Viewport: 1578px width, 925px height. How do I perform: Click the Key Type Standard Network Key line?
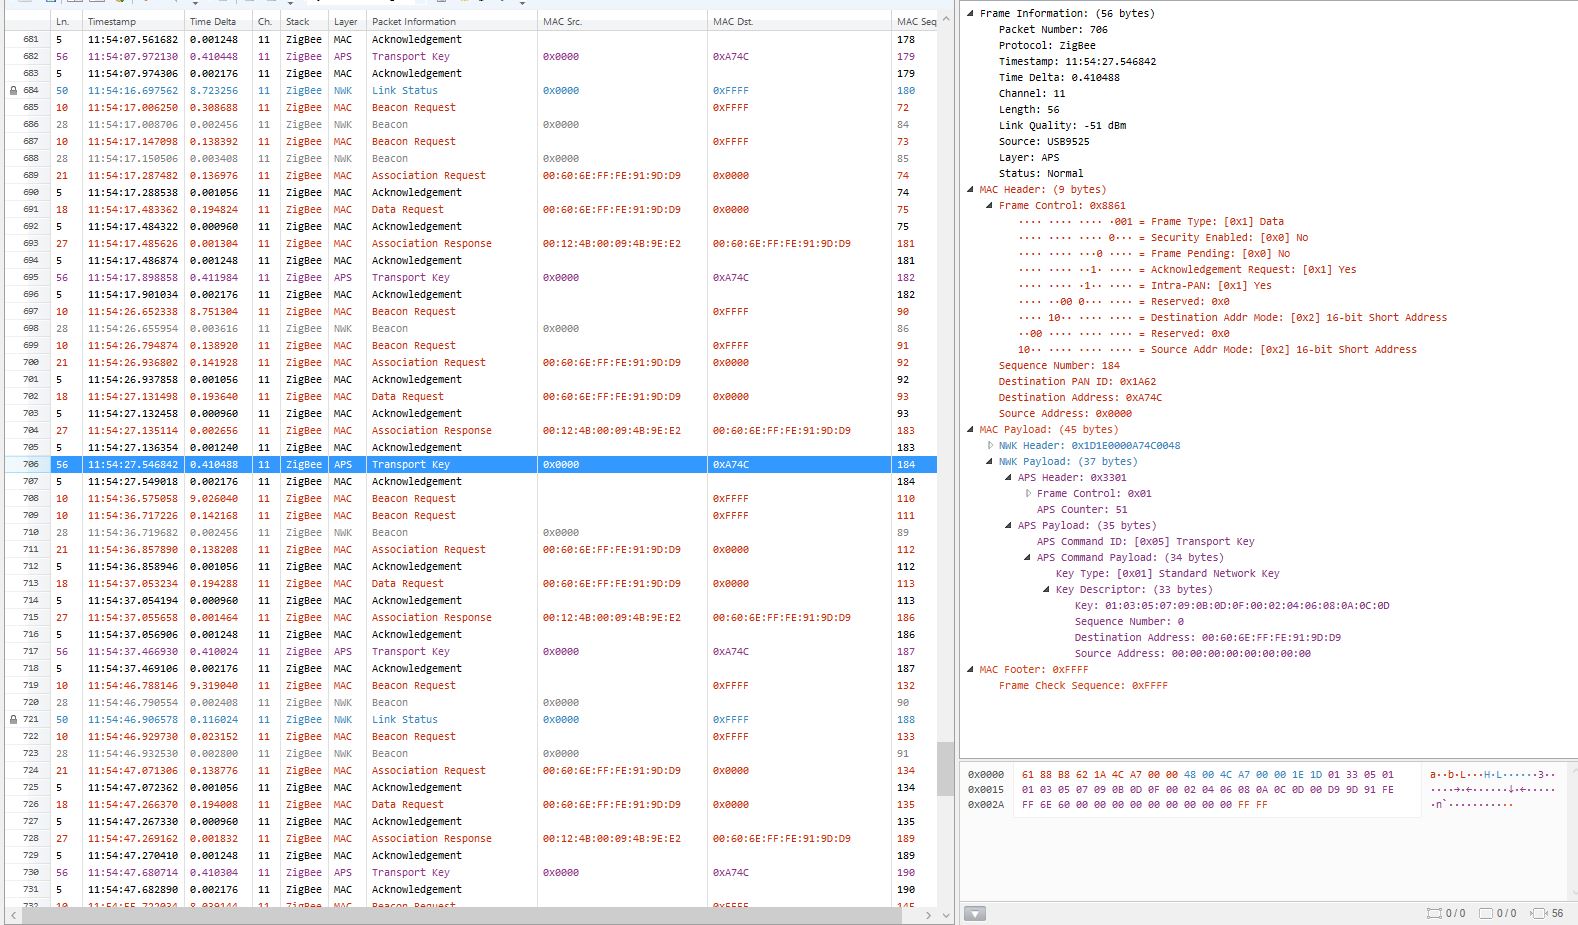1167,573
